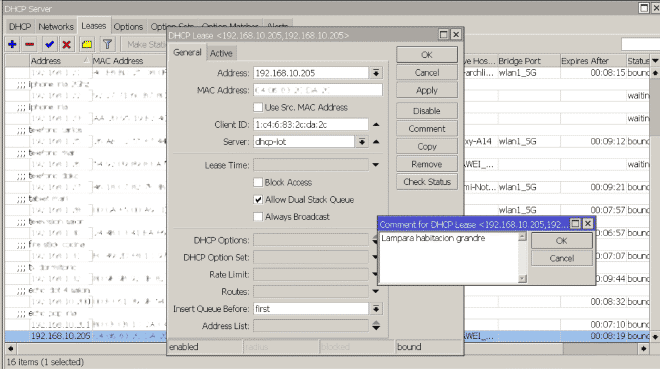
Task: Expand Address List field arrow
Action: [x=376, y=326]
